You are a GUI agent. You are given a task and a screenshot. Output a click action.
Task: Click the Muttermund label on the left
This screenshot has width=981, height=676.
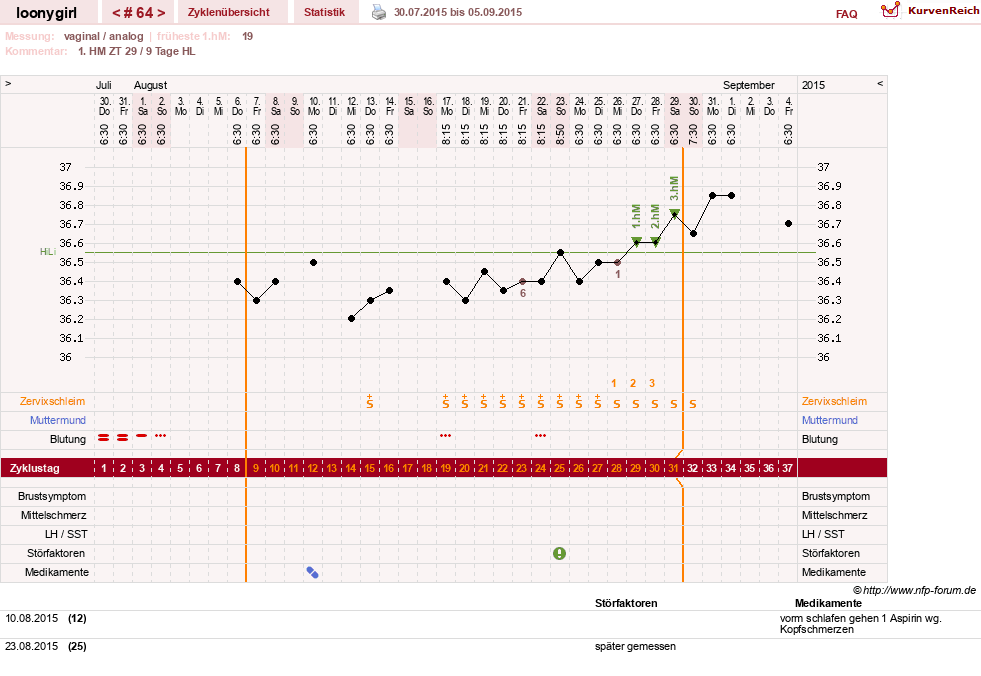(58, 420)
